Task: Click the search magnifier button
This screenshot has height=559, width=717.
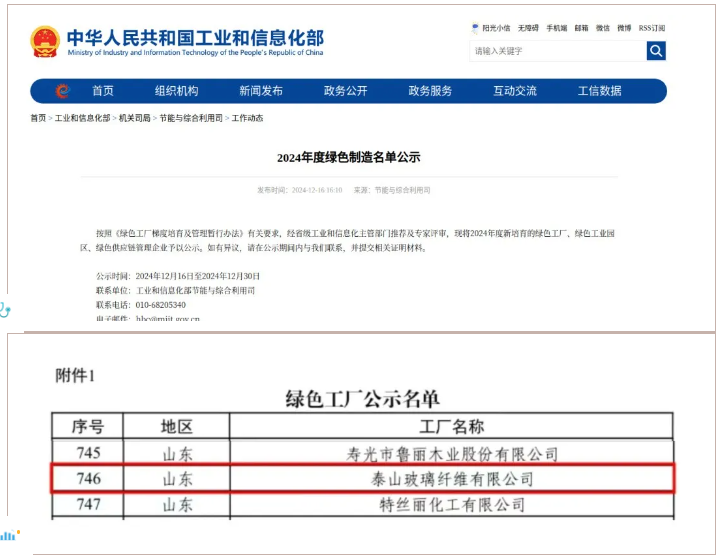Action: (656, 51)
